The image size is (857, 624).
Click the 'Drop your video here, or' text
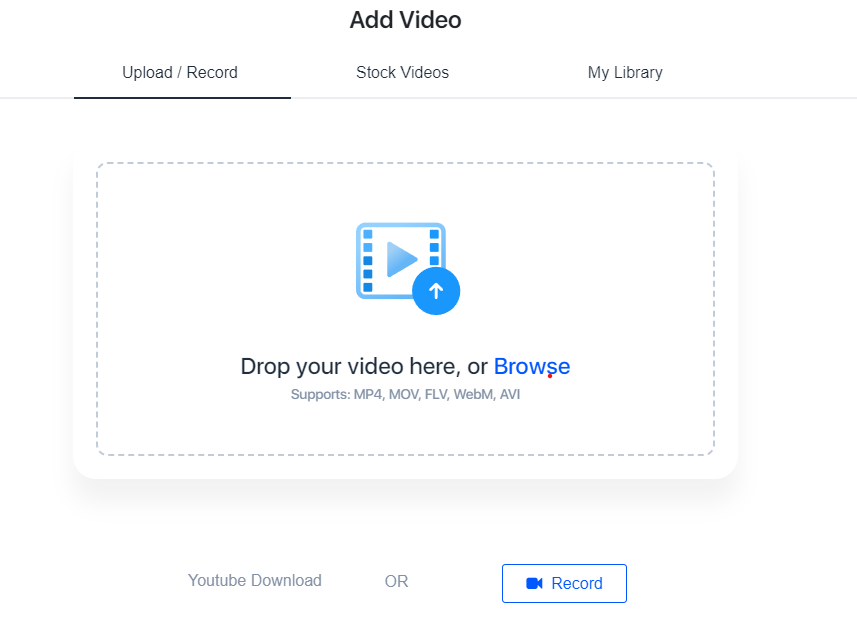364,367
